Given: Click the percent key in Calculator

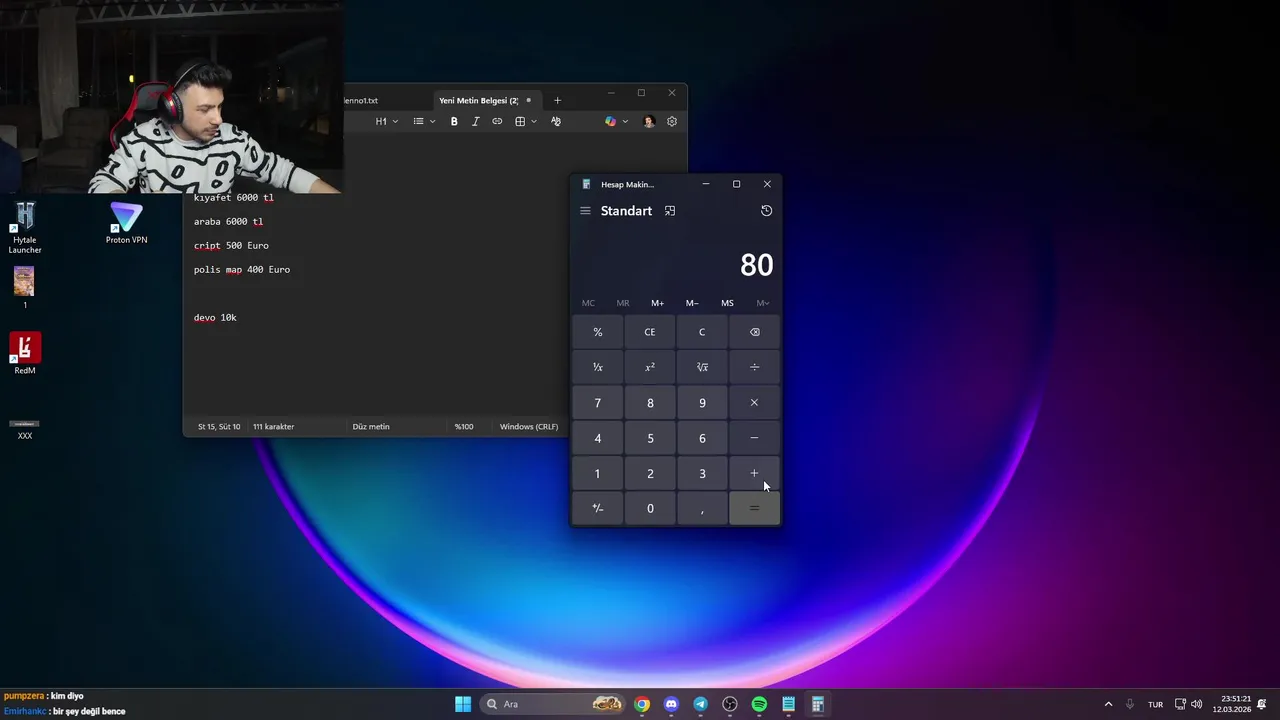Looking at the screenshot, I should 598,332.
